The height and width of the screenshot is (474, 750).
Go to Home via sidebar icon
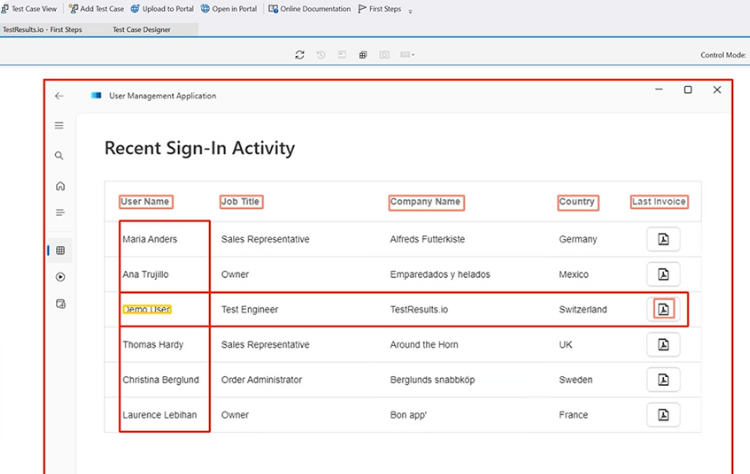[60, 186]
